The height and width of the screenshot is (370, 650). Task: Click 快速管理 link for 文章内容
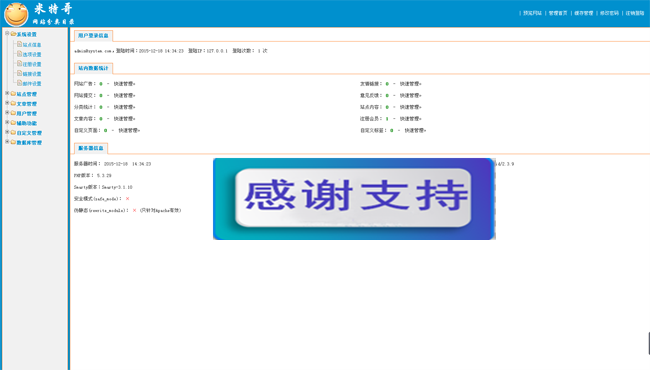124,118
